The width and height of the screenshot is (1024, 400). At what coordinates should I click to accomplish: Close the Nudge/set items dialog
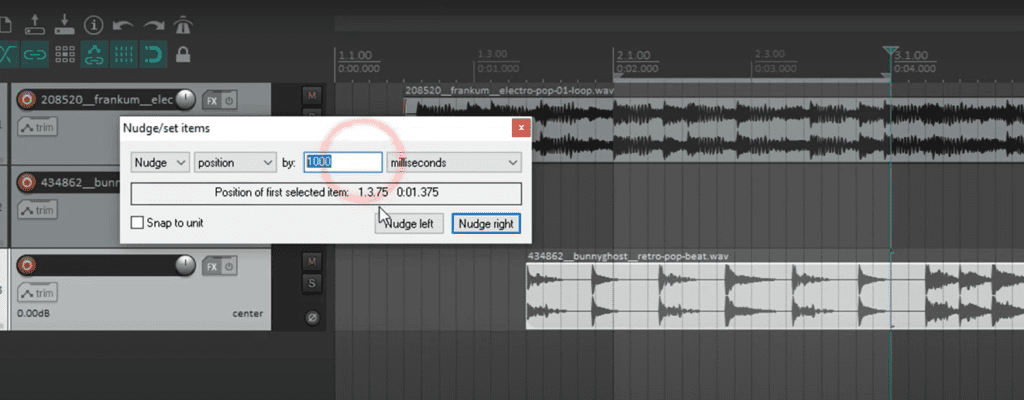pos(520,129)
